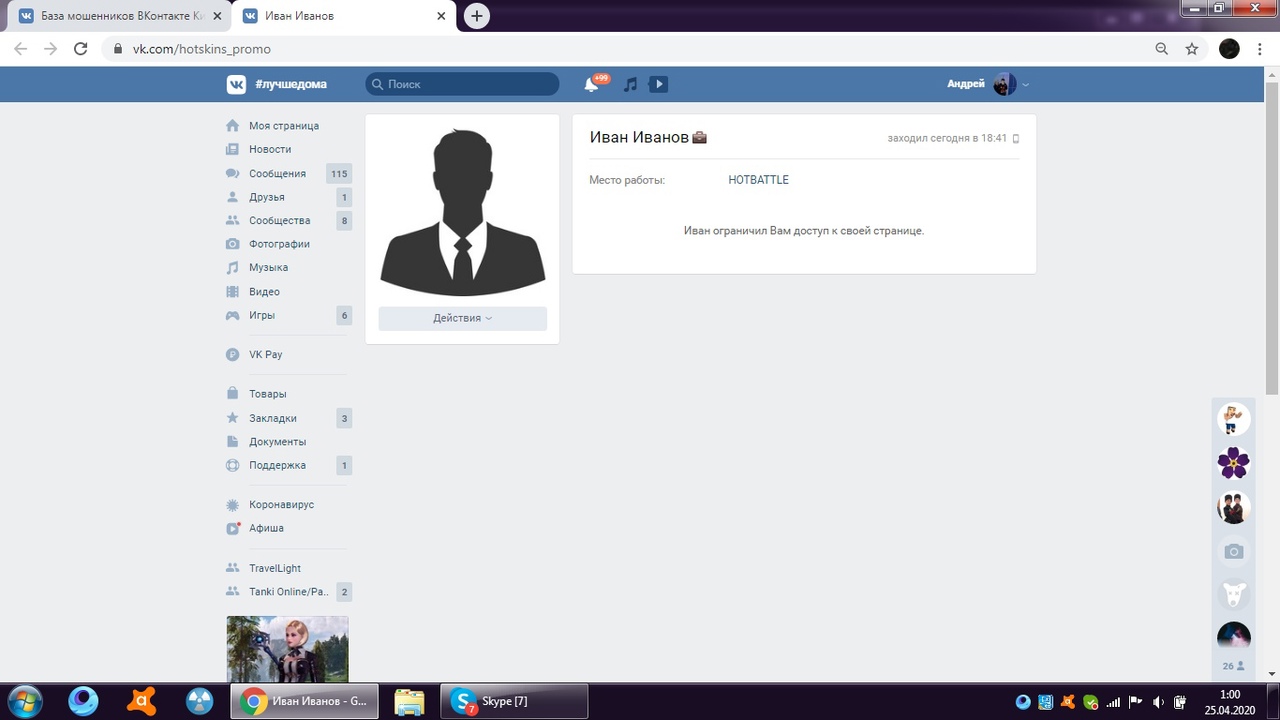Open a new browser tab
Image resolution: width=1280 pixels, height=720 pixels.
(x=477, y=16)
